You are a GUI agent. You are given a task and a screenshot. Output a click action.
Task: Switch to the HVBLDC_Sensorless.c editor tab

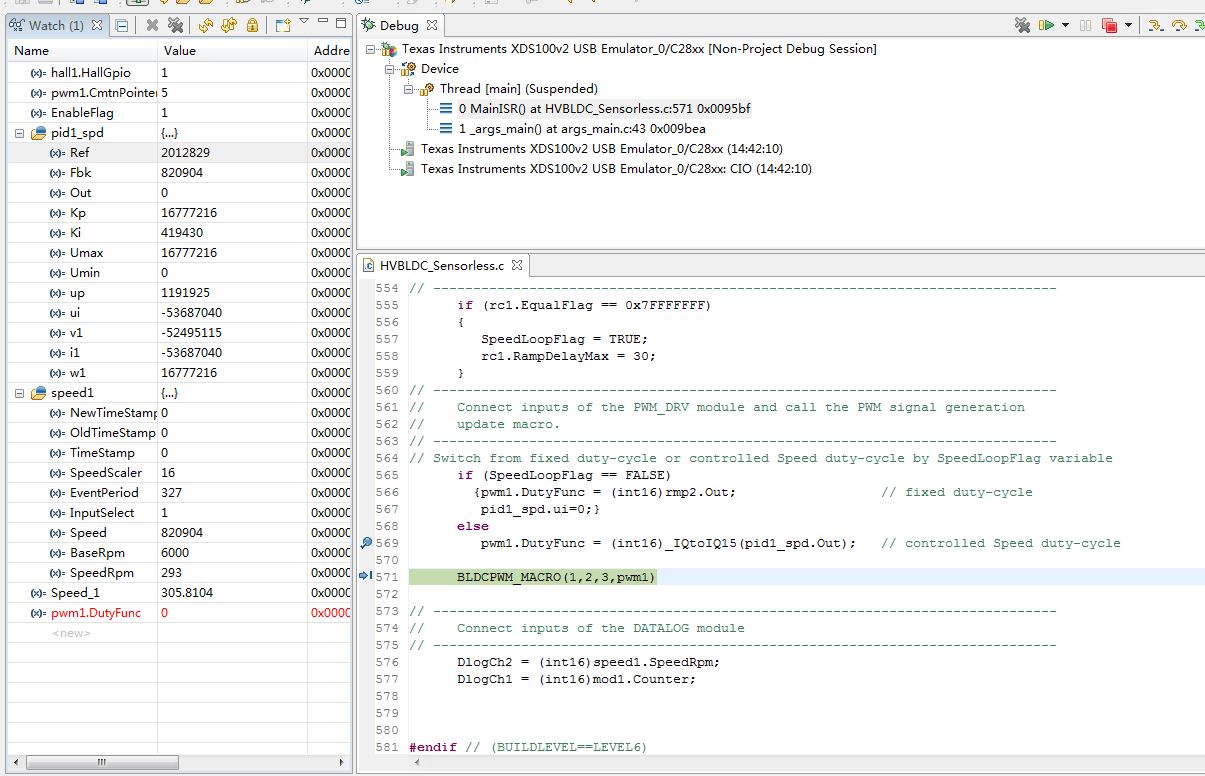[443, 266]
